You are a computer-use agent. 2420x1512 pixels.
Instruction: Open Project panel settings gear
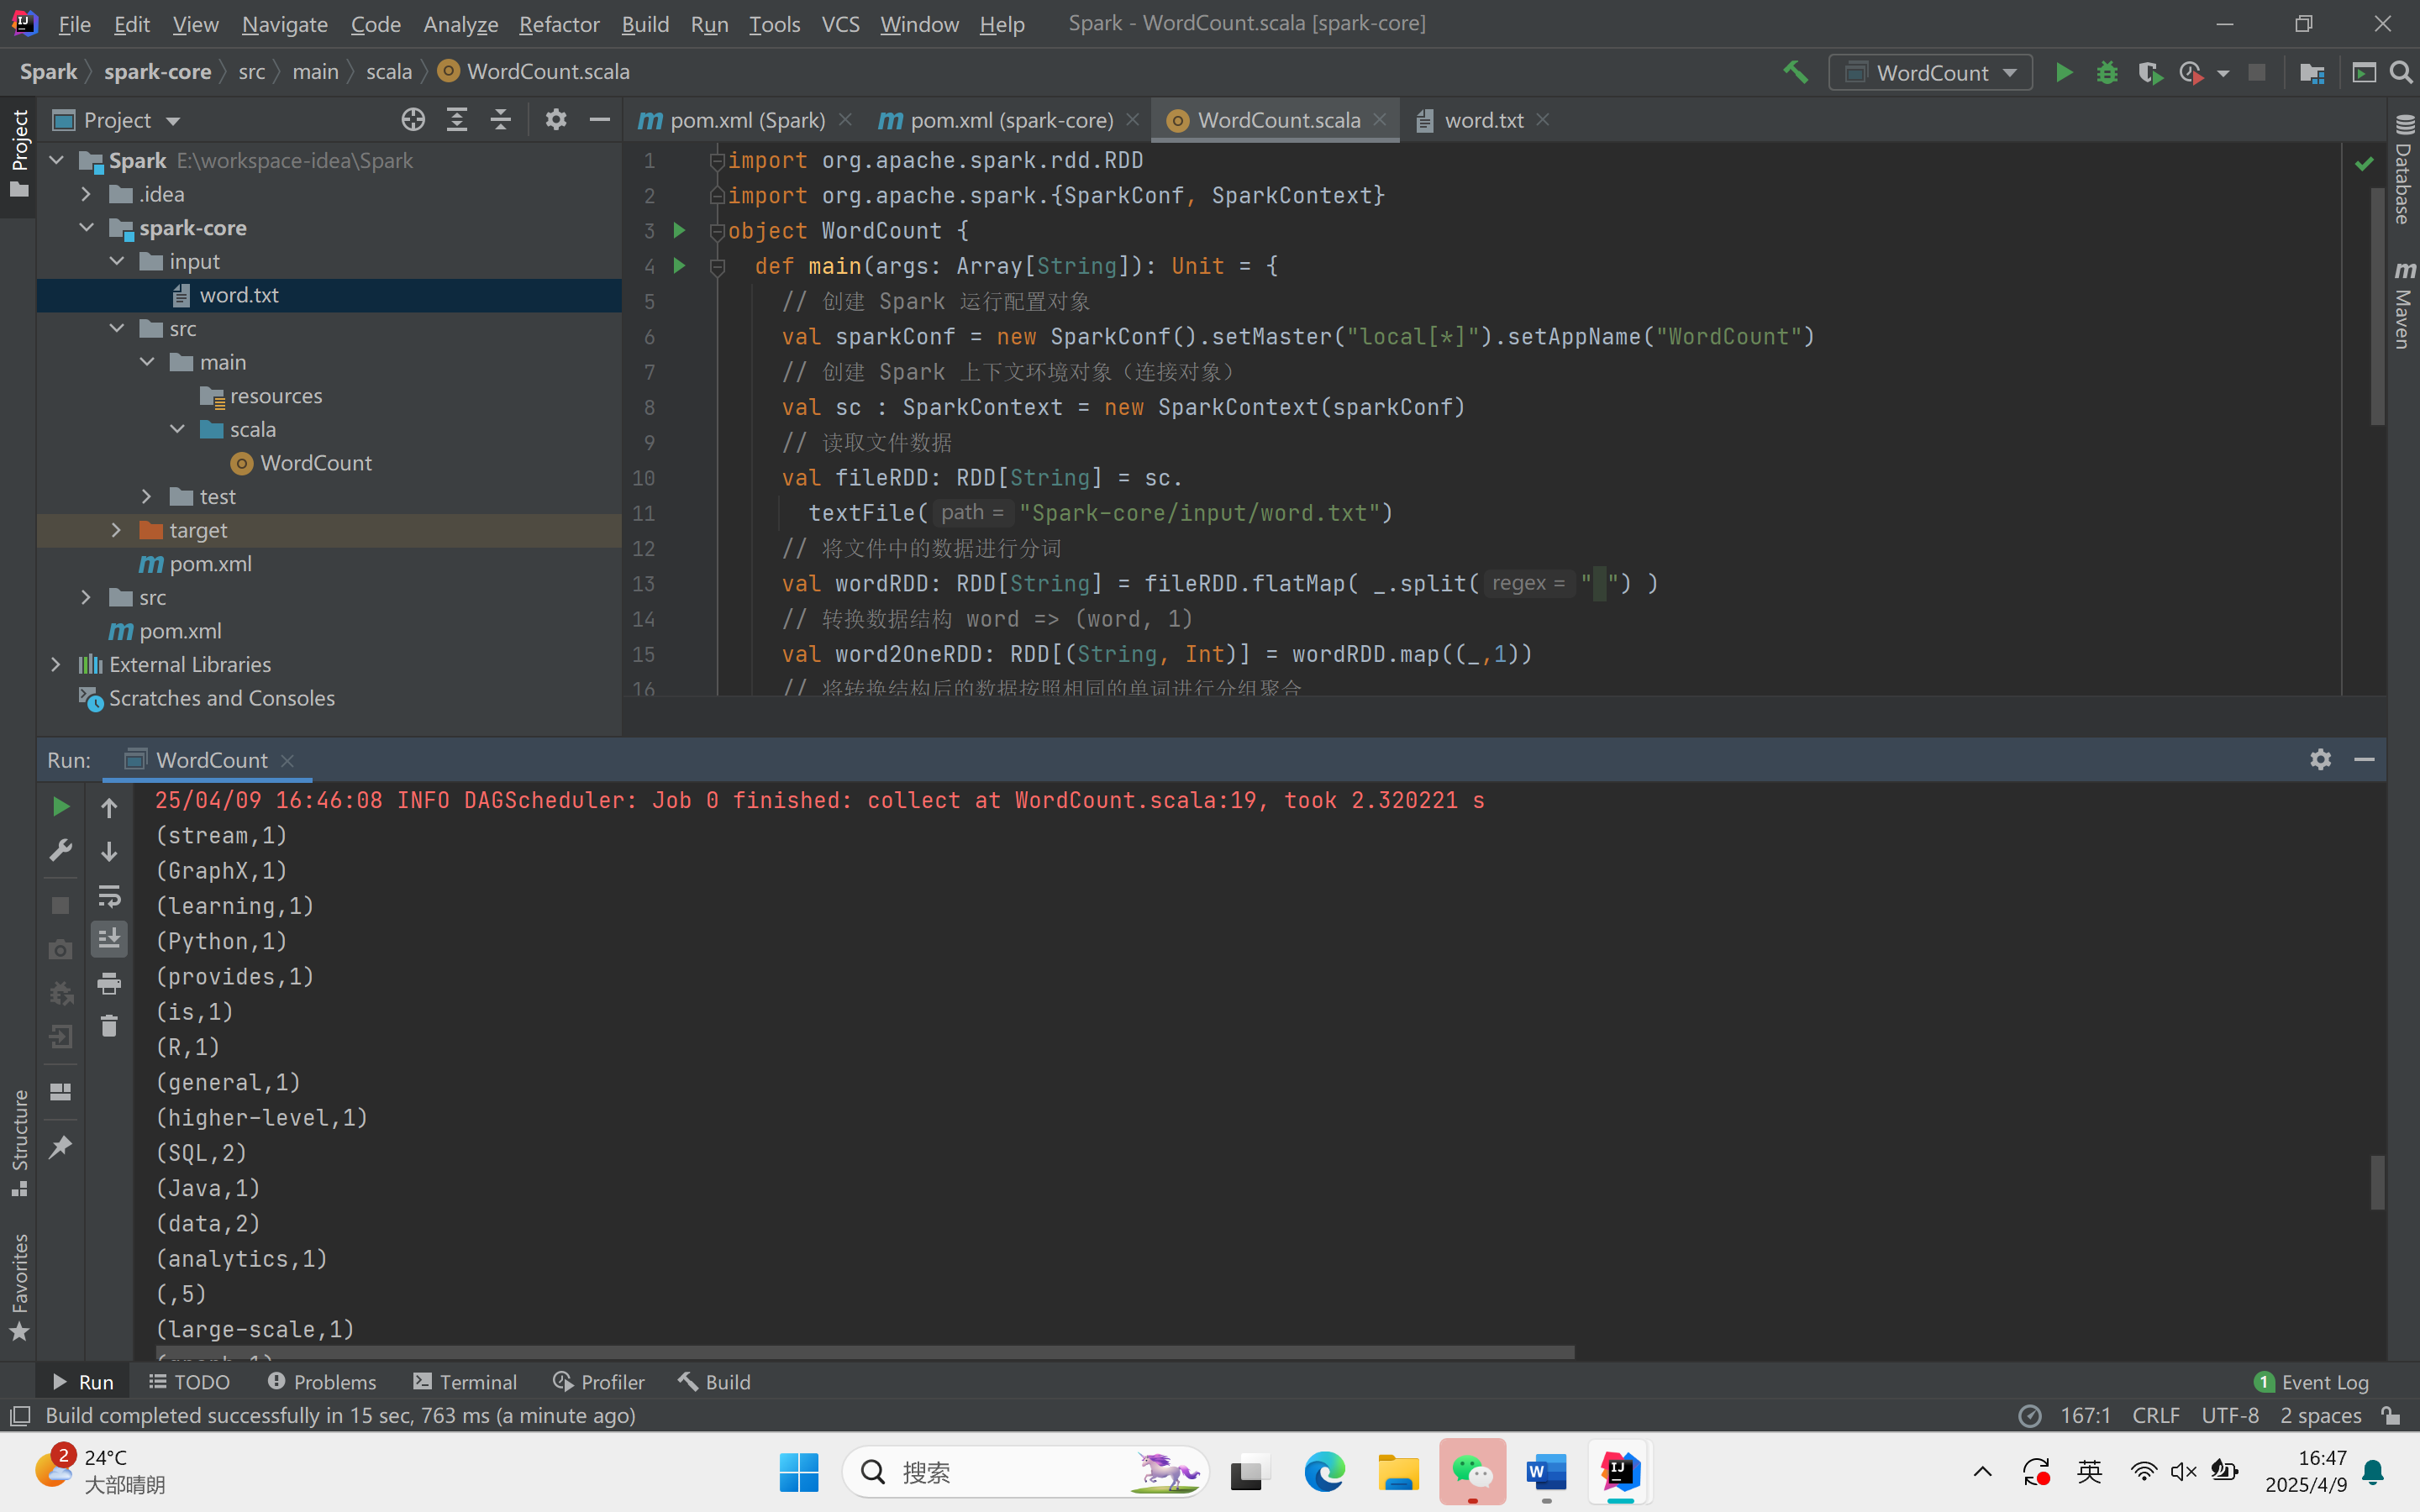[x=556, y=120]
